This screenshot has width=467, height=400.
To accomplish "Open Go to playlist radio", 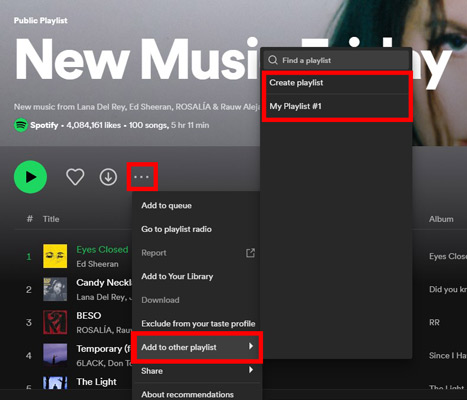I will coord(196,229).
